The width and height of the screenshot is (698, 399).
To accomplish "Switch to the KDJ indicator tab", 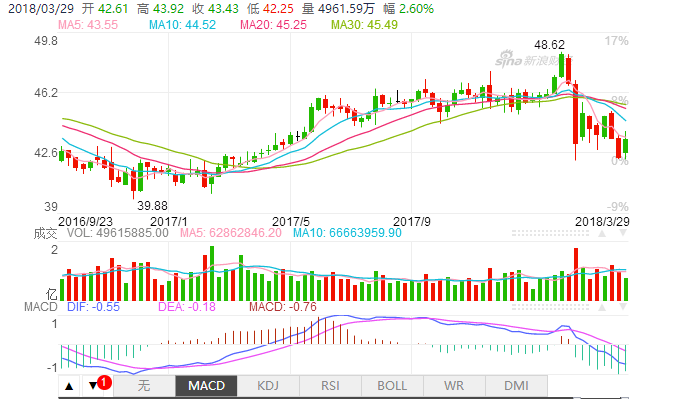I will click(x=268, y=386).
